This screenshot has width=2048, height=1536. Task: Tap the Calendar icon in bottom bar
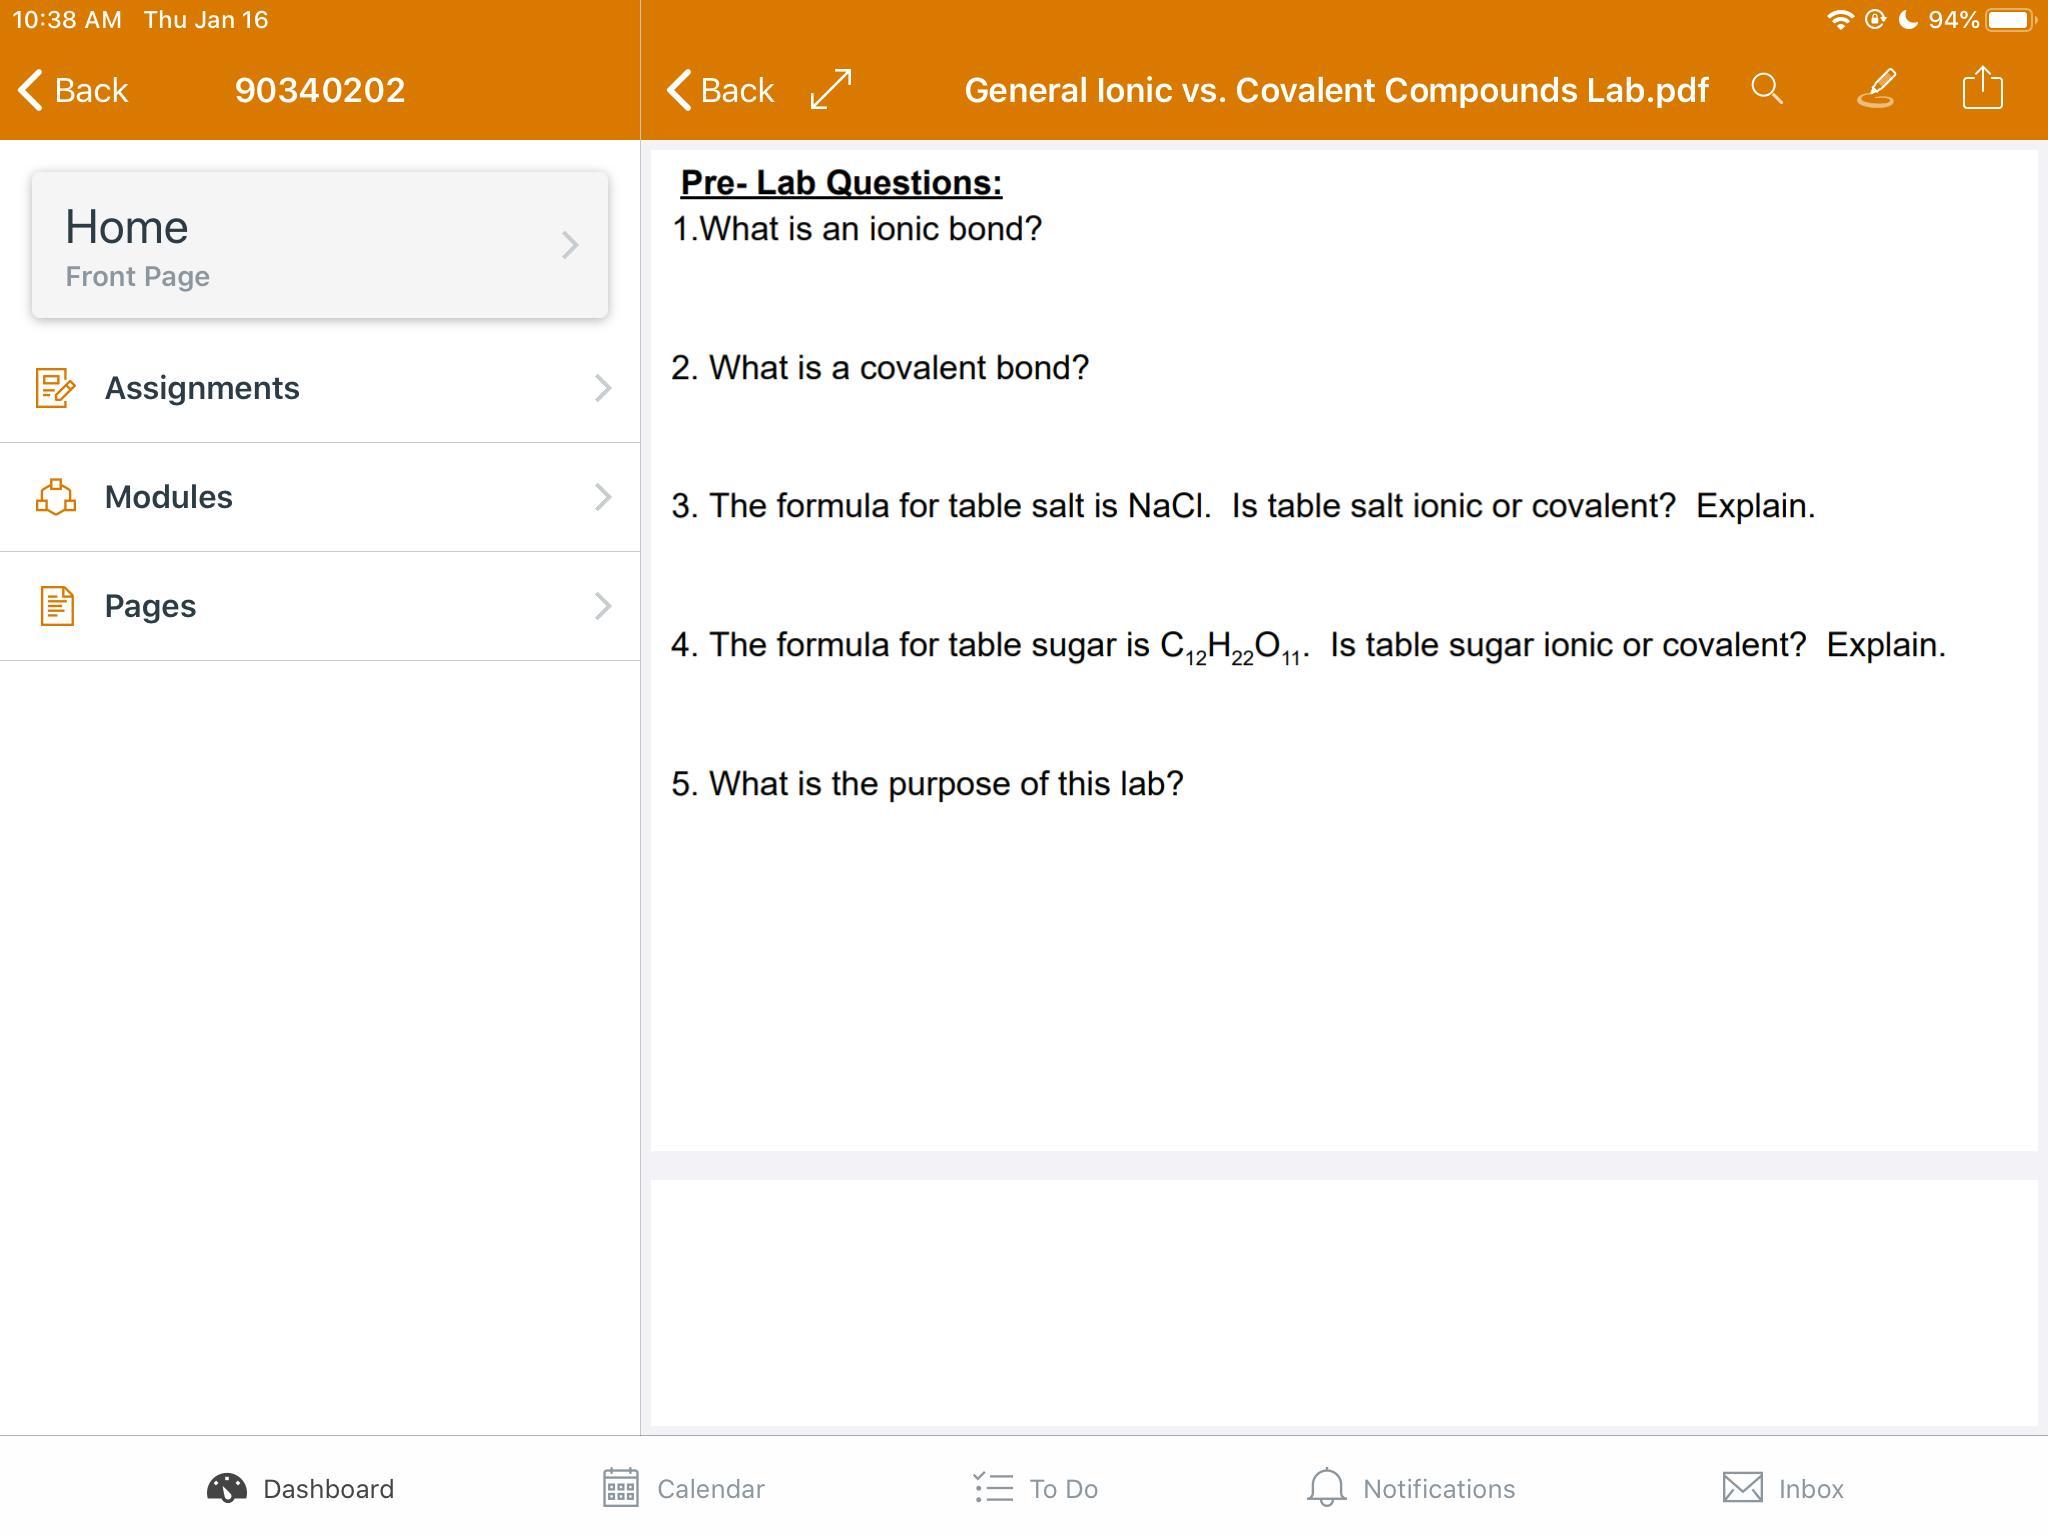(x=621, y=1487)
